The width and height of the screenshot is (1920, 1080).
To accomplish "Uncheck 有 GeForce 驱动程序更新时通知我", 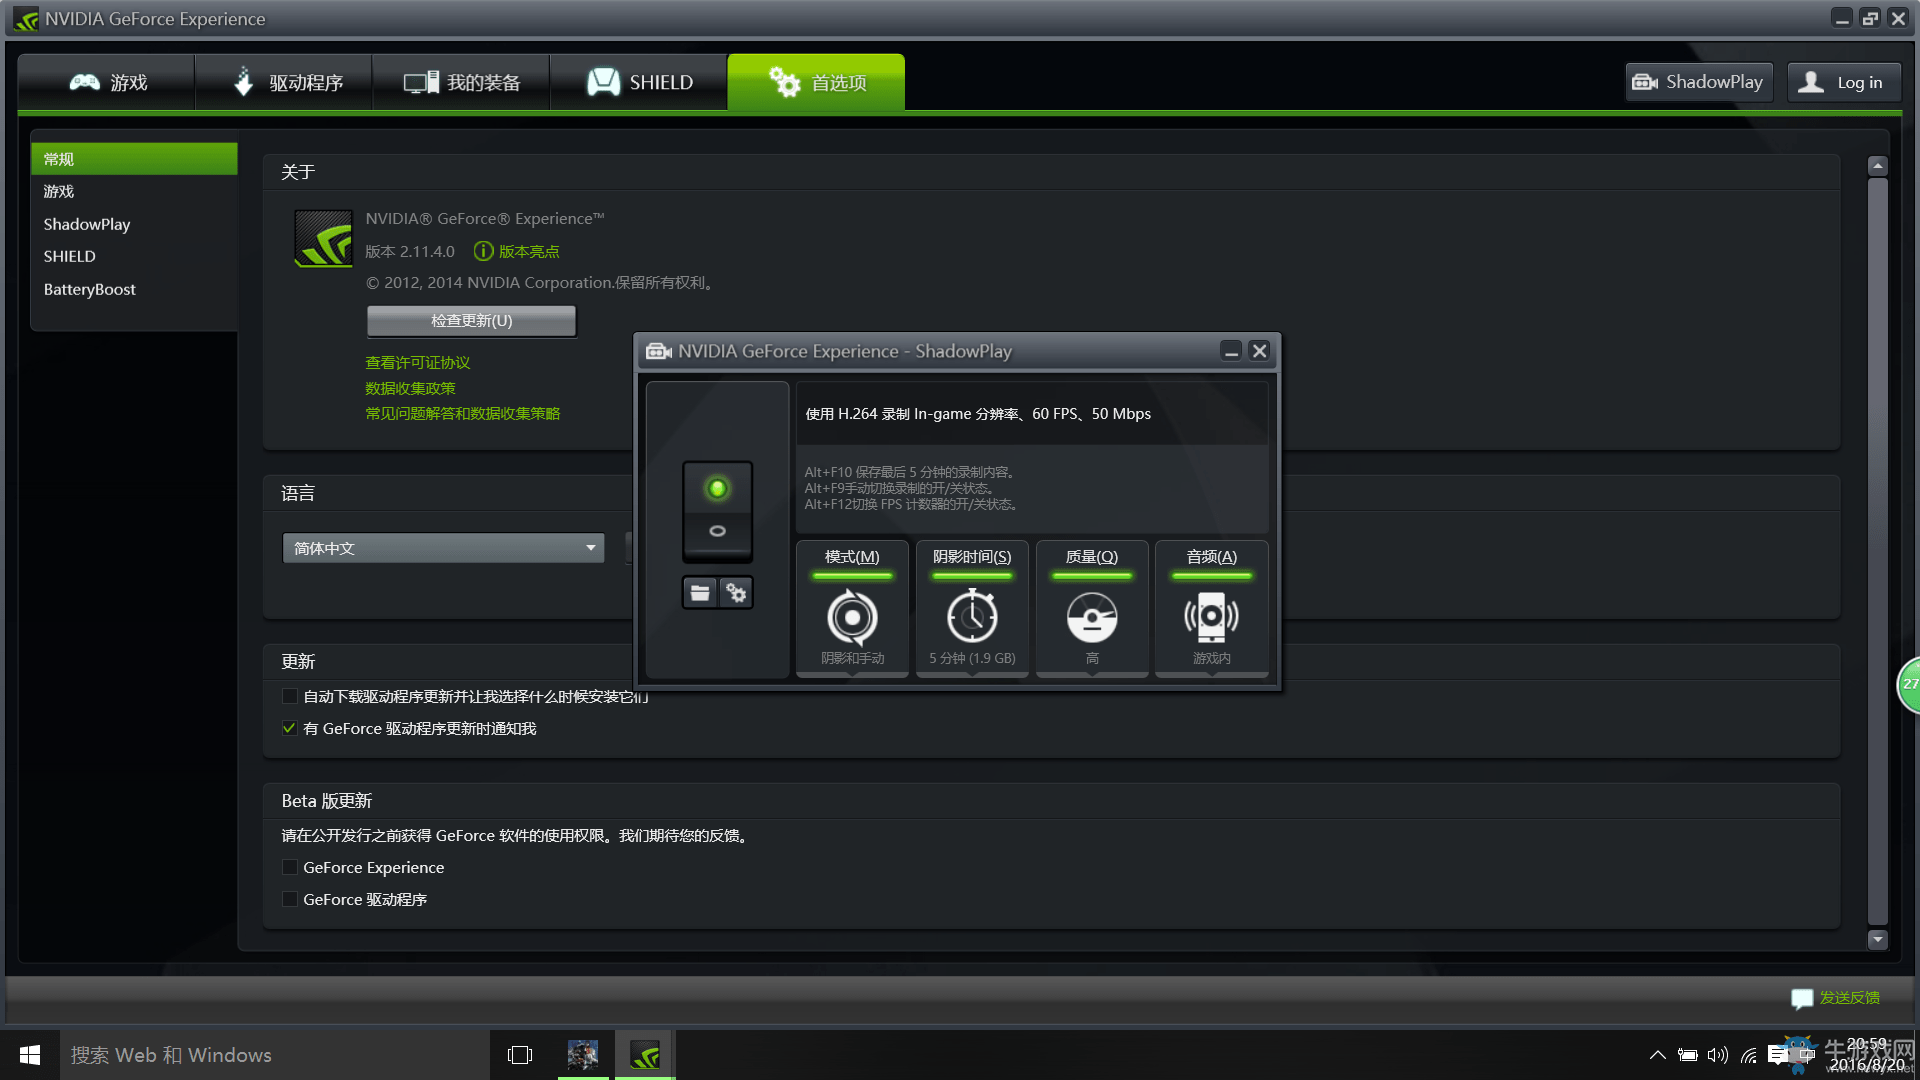I will 289,728.
